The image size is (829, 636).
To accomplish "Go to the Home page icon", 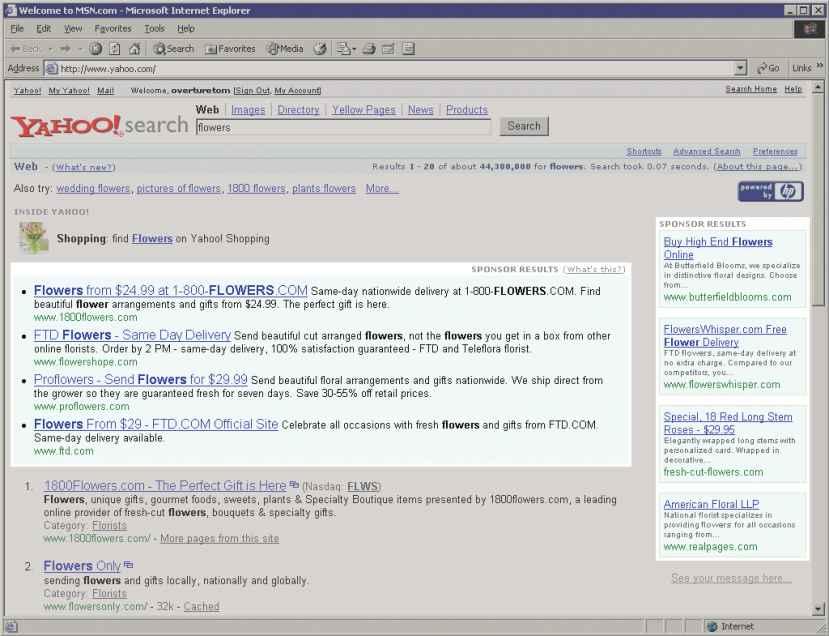I will click(134, 48).
